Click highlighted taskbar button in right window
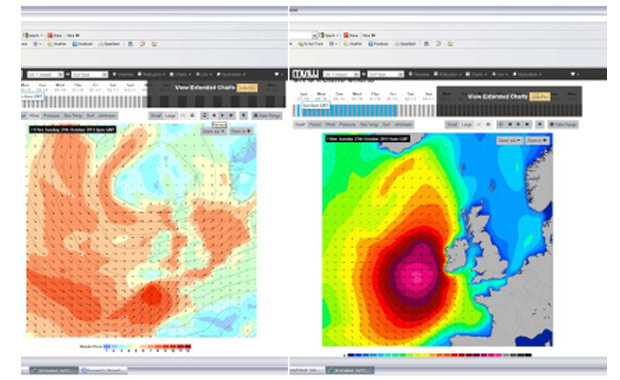 (350, 371)
